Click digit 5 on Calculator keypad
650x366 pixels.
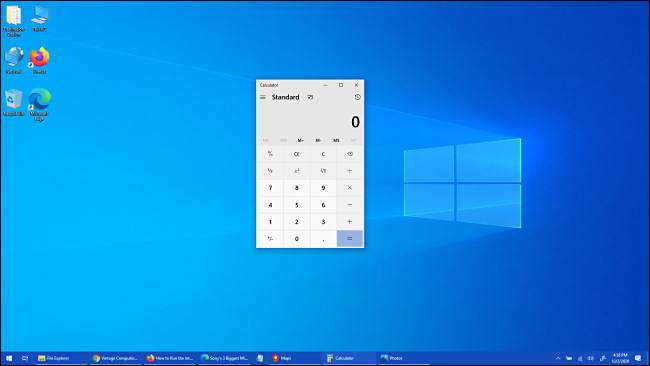(x=297, y=205)
